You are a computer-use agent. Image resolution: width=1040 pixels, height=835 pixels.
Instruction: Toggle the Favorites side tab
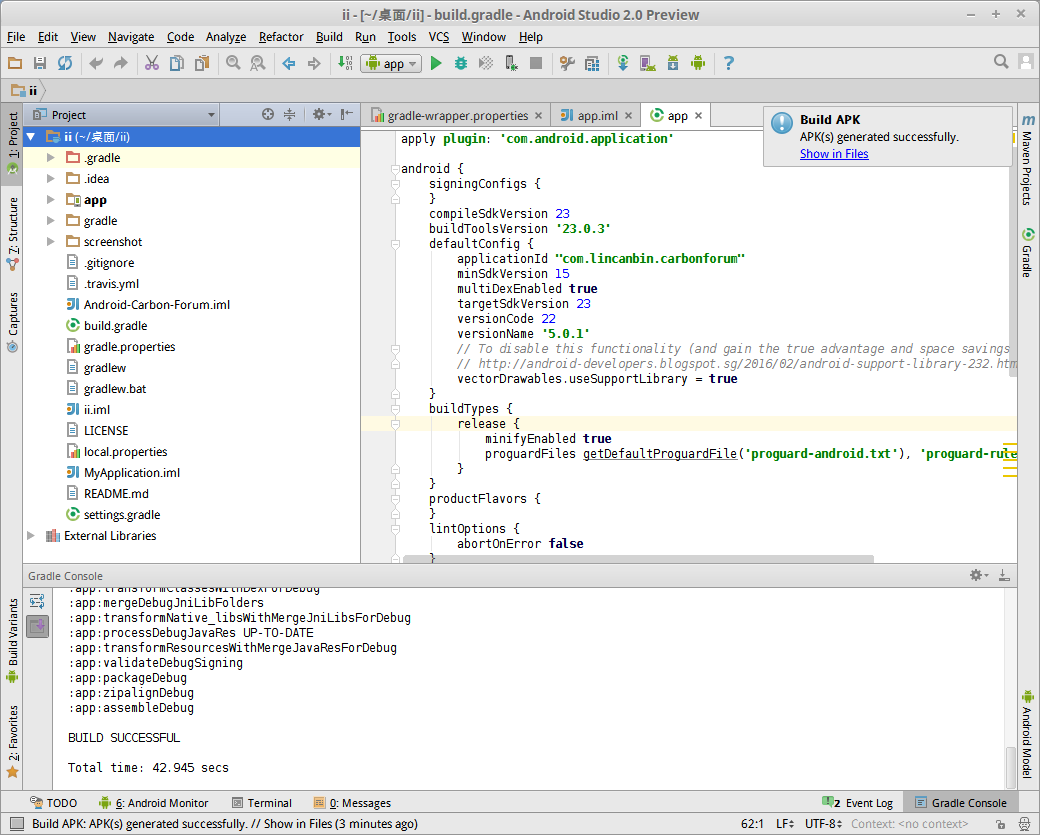click(x=13, y=741)
